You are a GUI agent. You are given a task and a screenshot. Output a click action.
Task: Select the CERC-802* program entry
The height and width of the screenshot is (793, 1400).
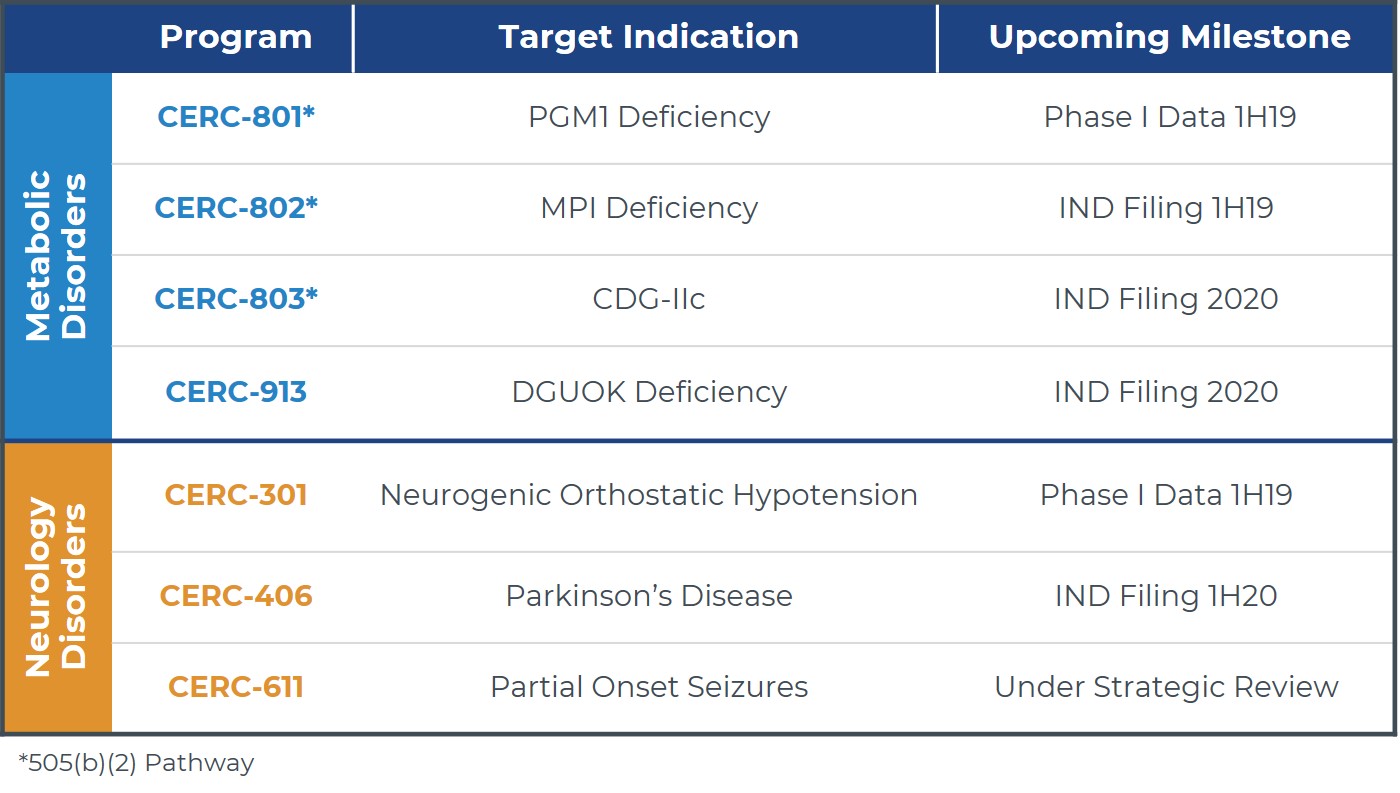click(236, 208)
